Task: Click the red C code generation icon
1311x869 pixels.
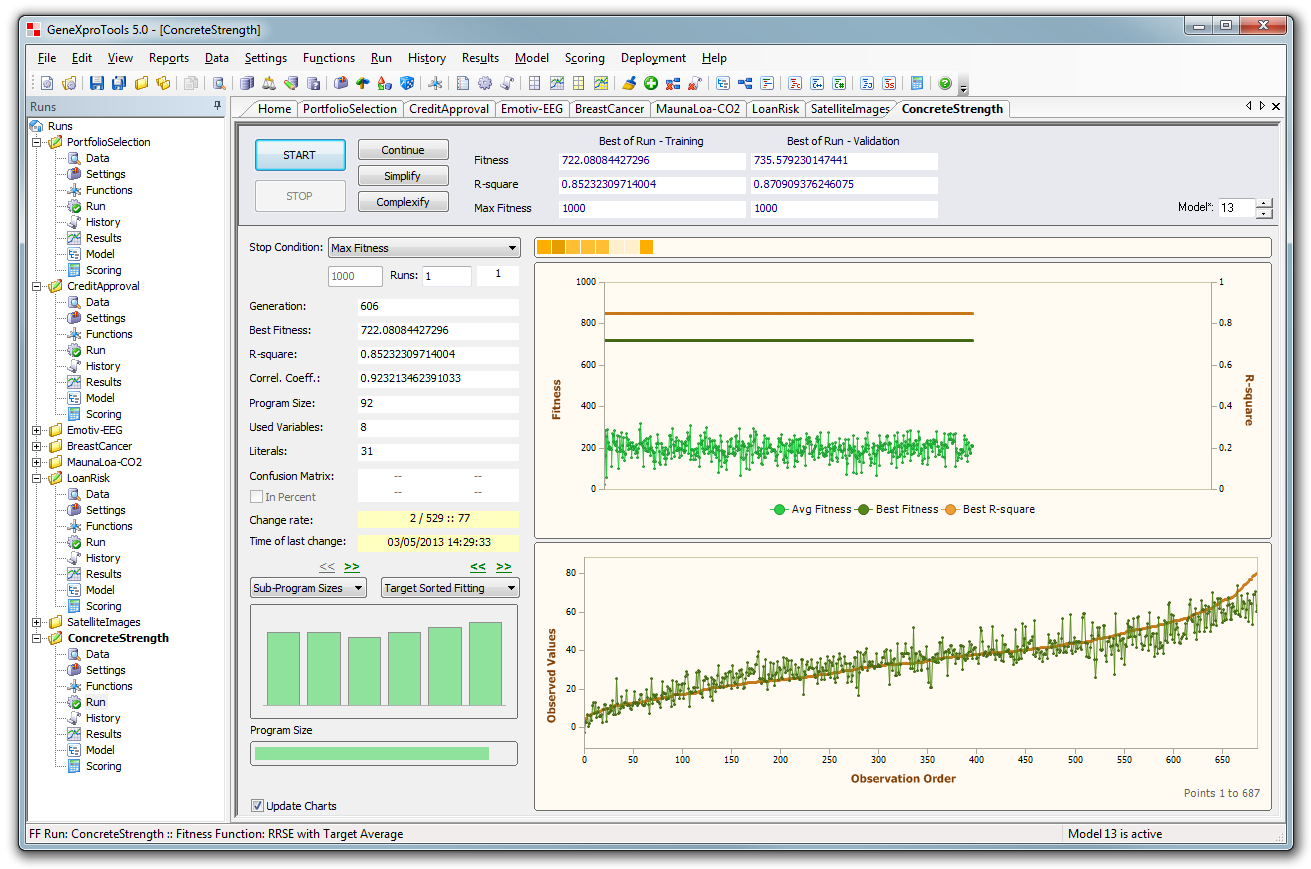Action: coord(795,84)
